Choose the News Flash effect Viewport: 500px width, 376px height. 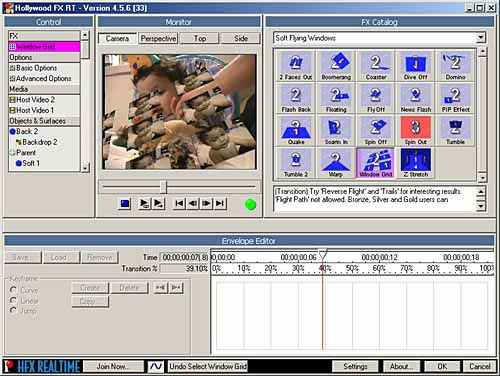coord(415,98)
